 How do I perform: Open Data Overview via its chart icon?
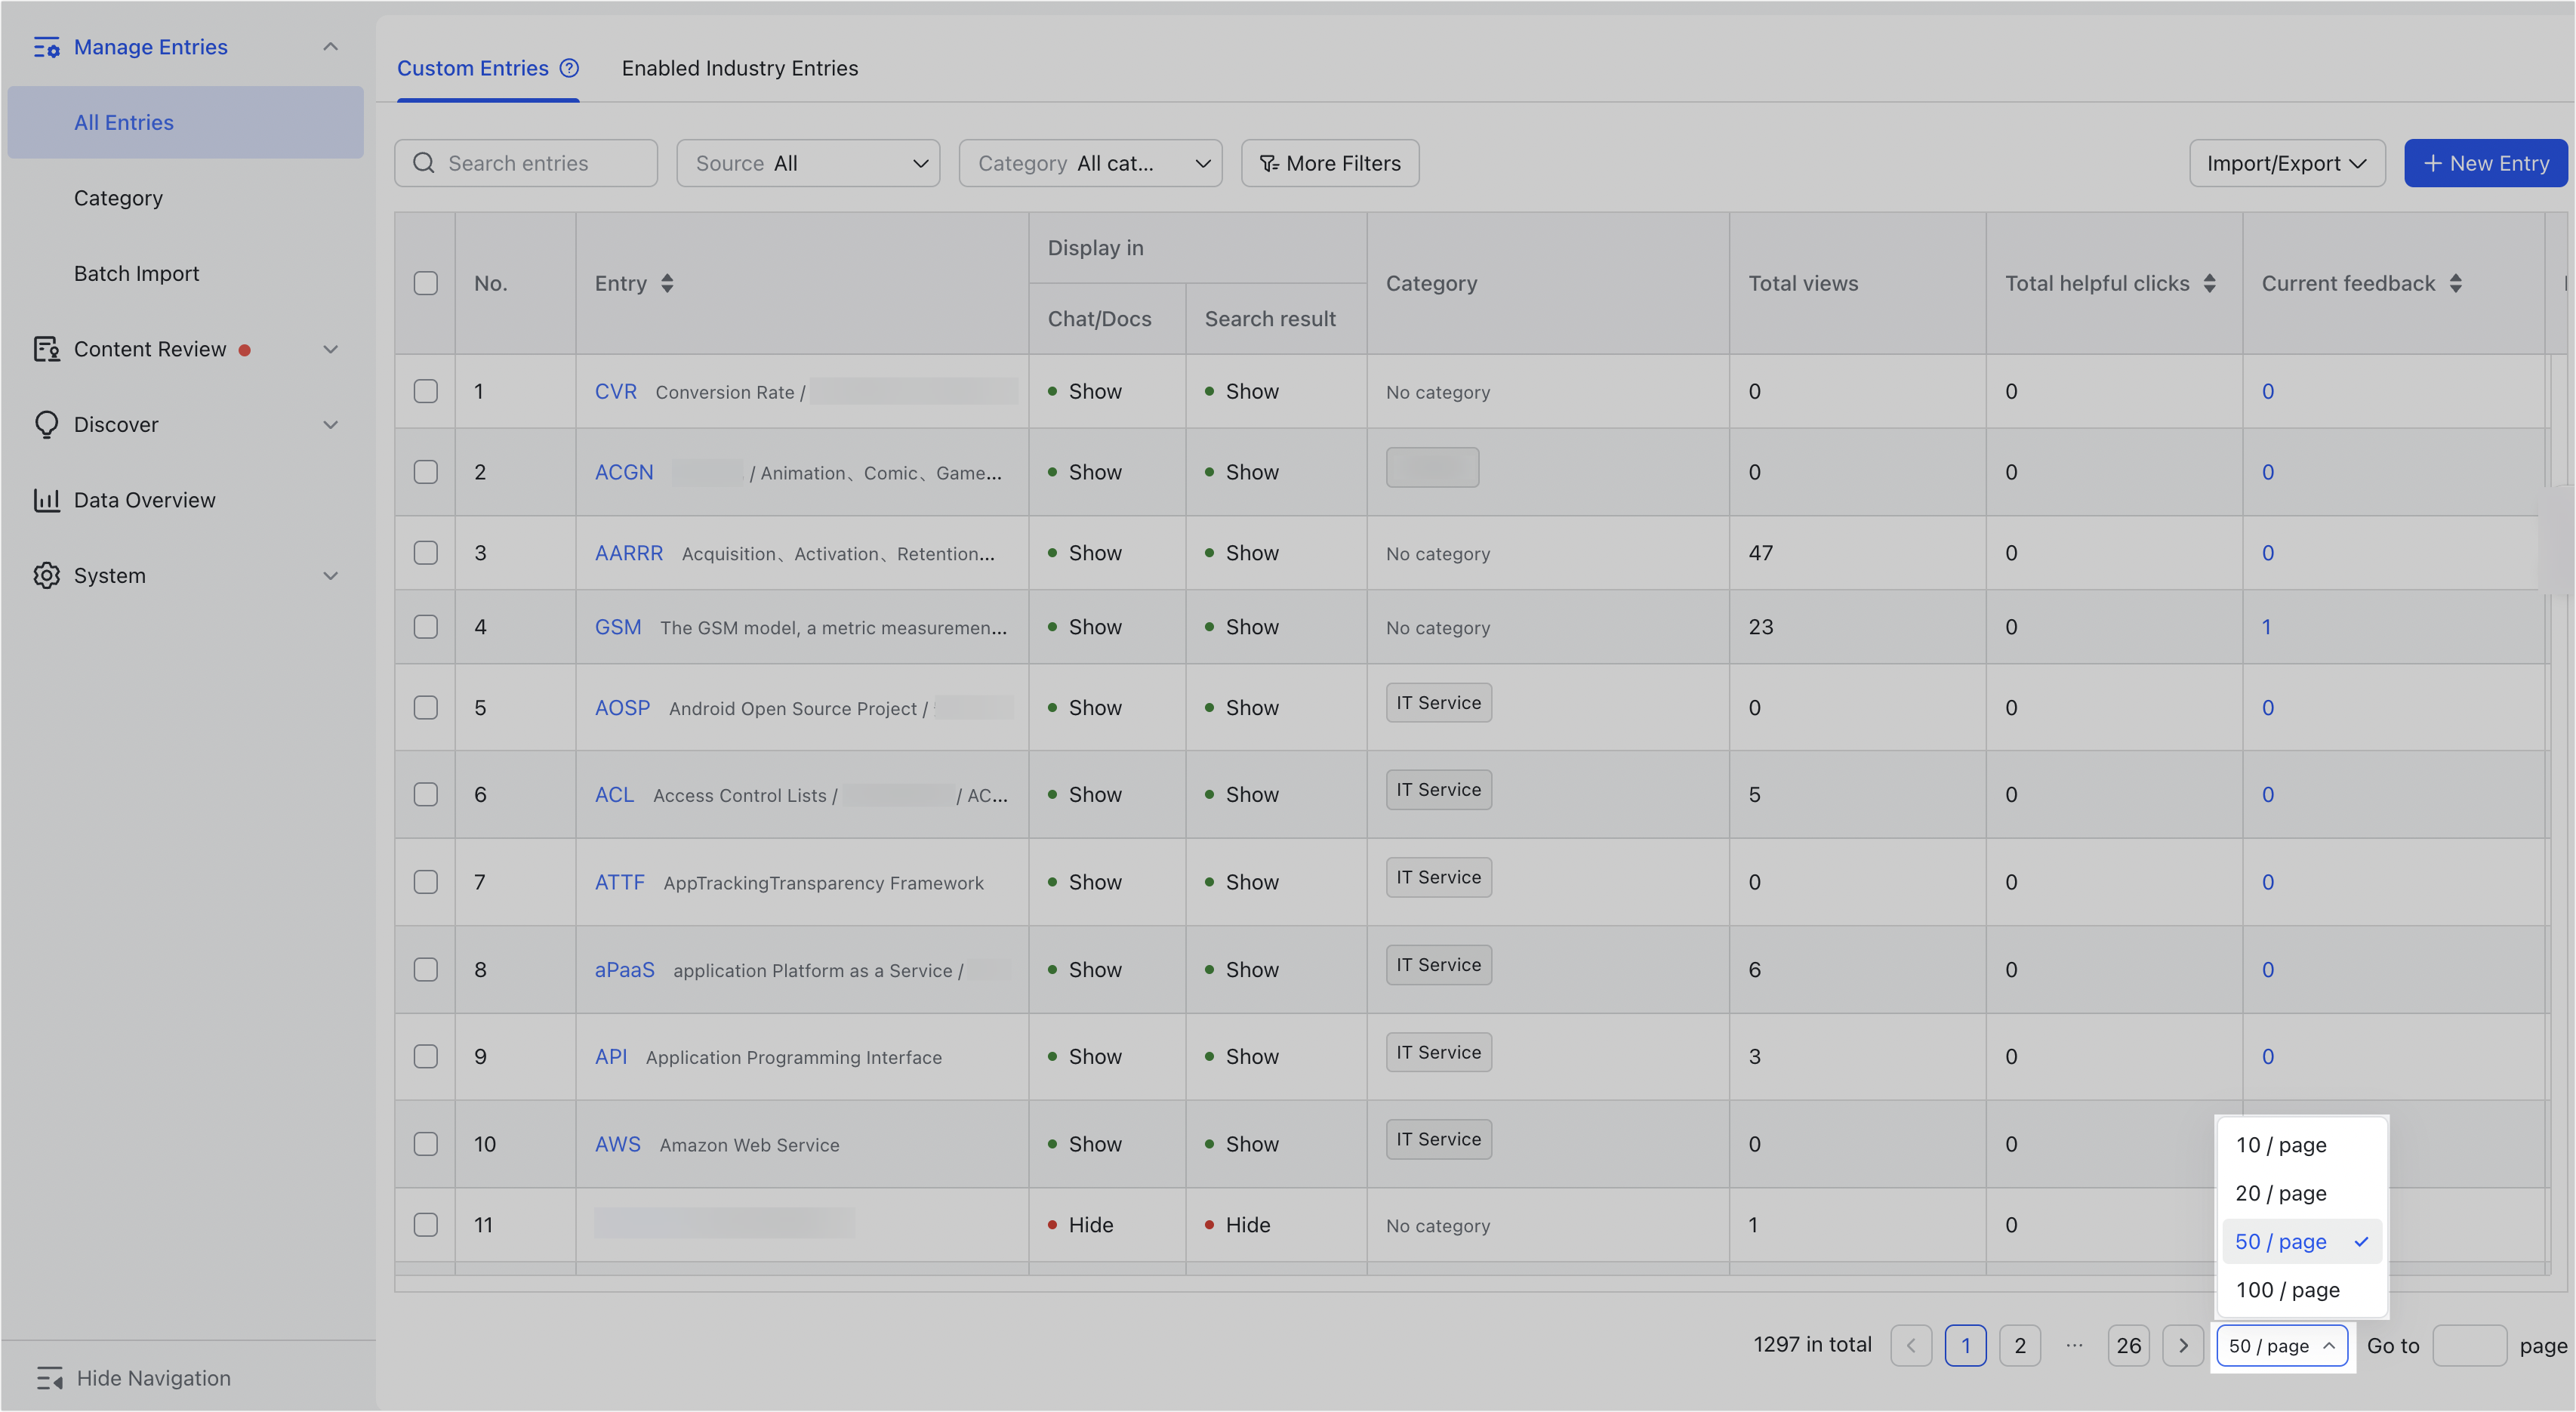tap(47, 499)
